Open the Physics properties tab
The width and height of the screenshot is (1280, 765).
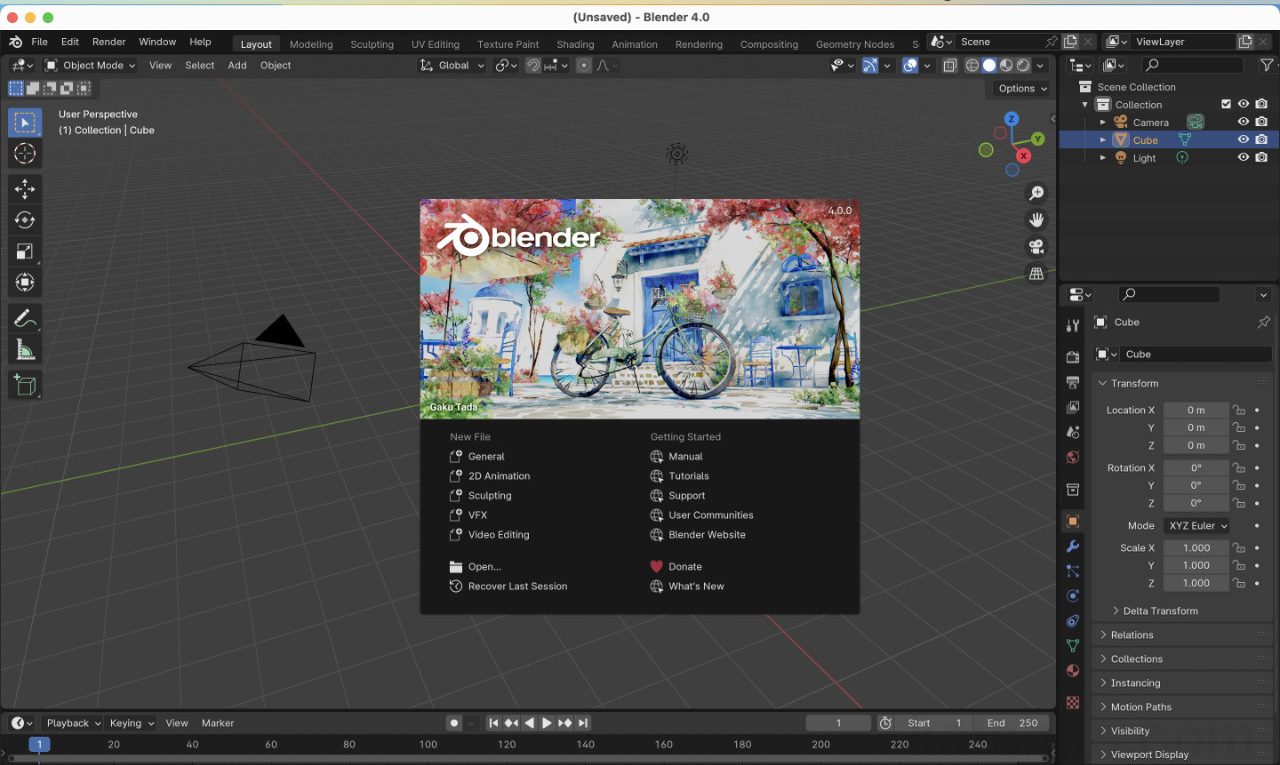point(1073,596)
